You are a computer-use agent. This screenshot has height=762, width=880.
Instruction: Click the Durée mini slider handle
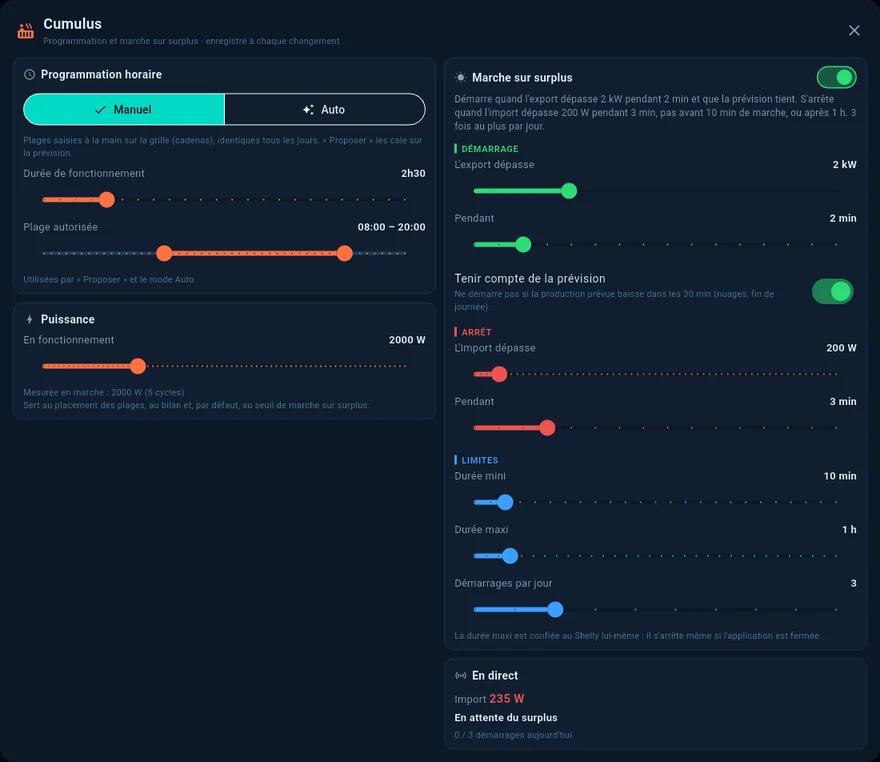[x=505, y=502]
